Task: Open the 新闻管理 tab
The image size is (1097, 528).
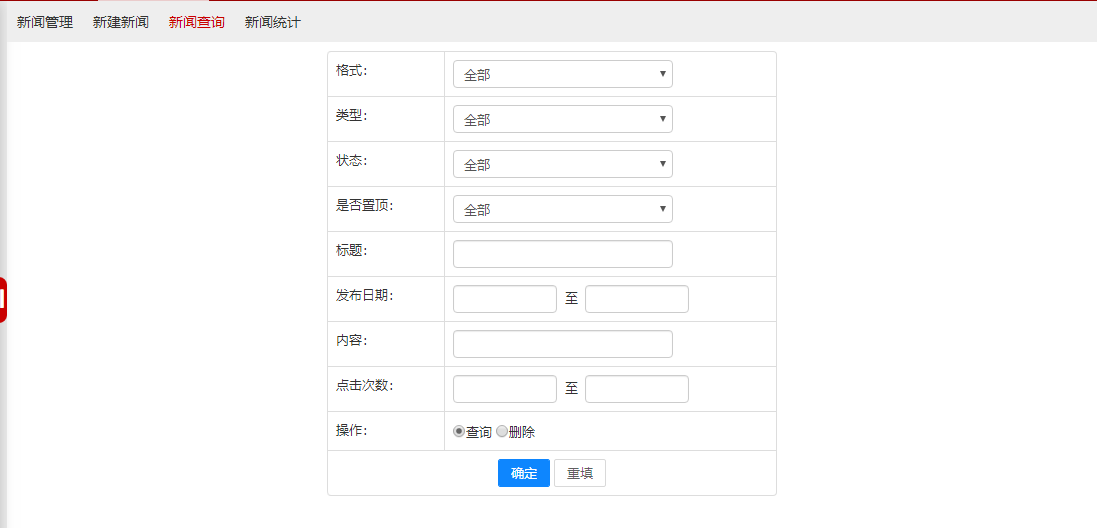Action: pos(45,22)
